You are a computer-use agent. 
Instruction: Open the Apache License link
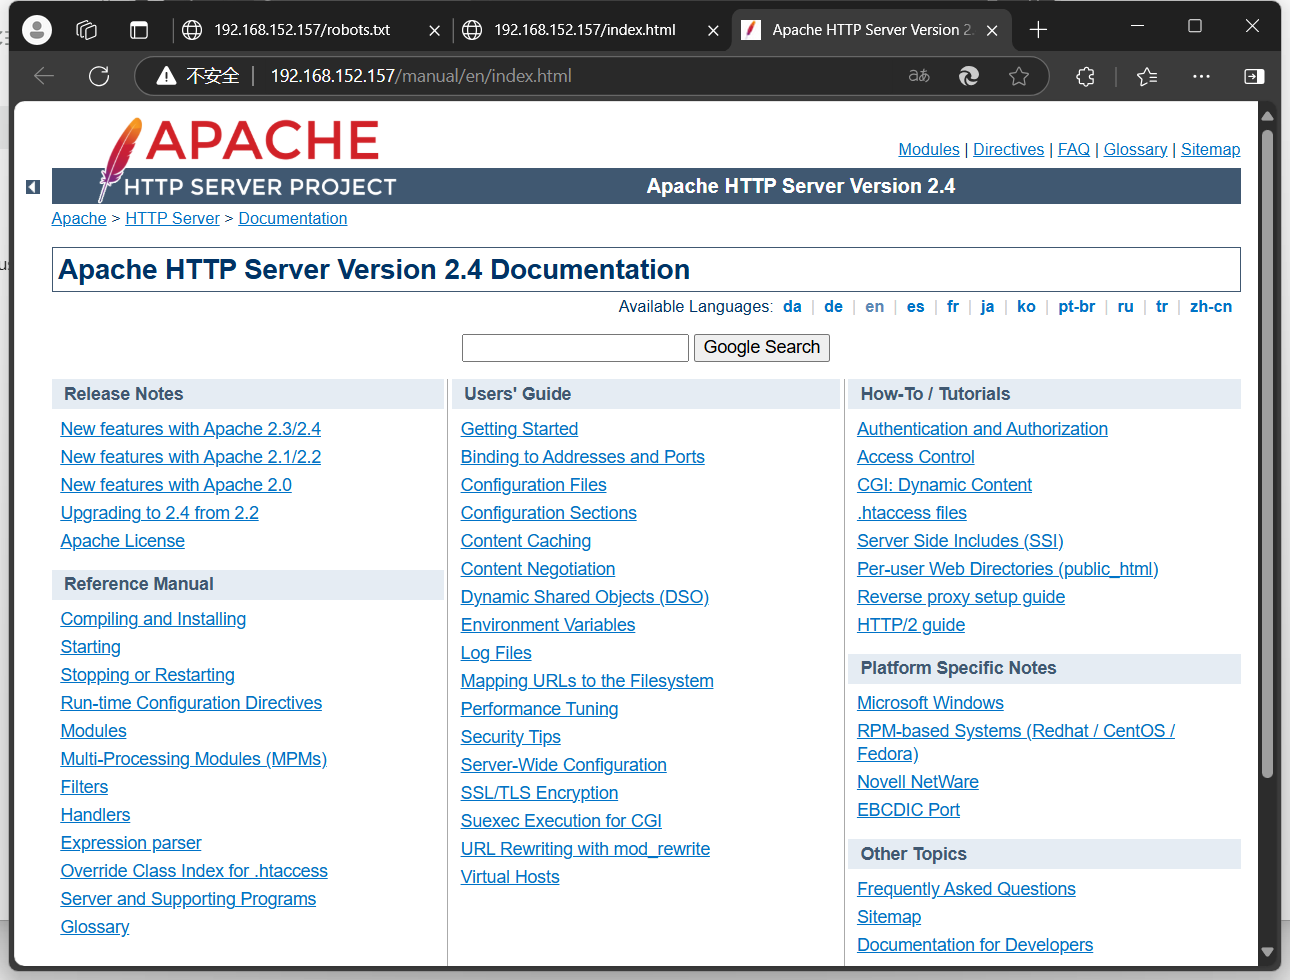point(122,541)
